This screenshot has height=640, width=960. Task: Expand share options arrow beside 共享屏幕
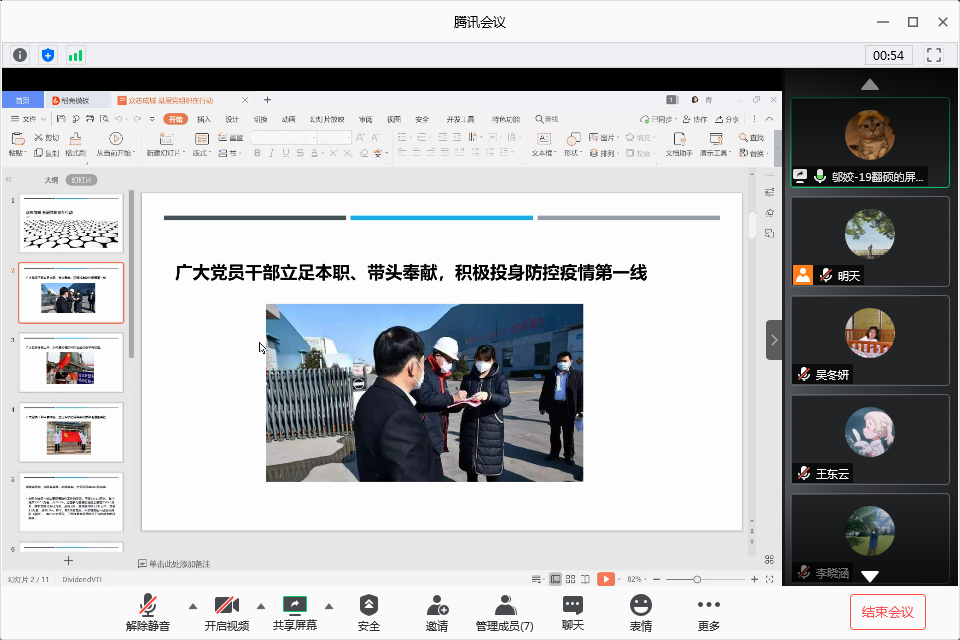(x=328, y=606)
